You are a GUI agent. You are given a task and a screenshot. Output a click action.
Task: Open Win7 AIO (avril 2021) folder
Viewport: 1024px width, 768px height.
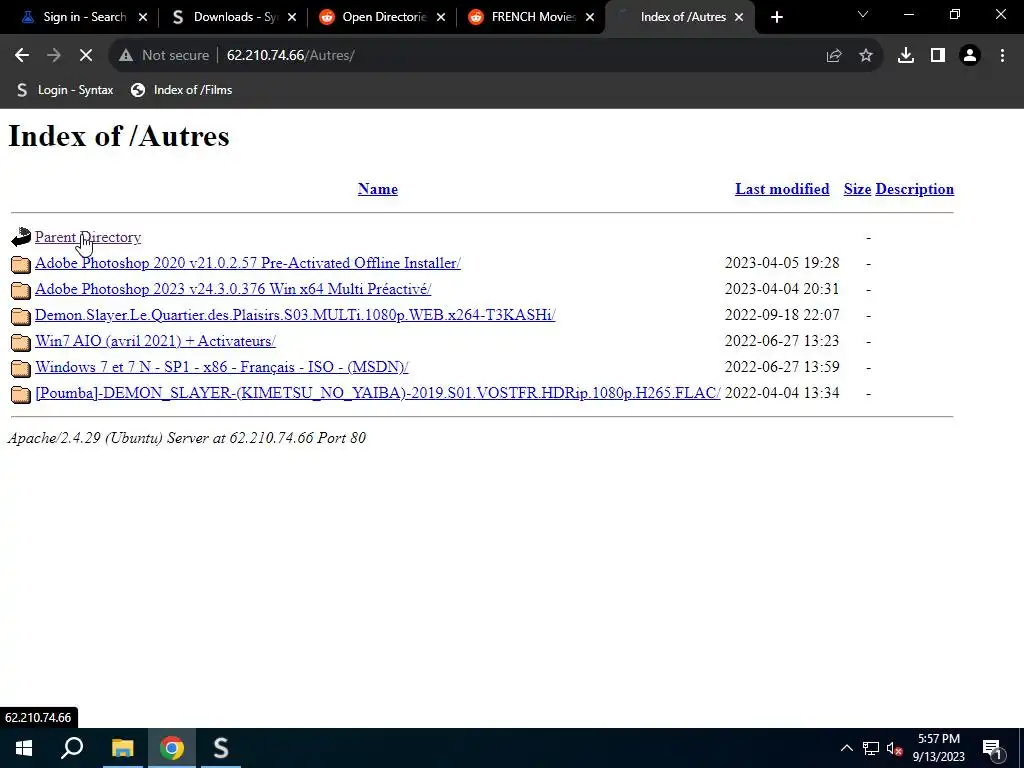click(155, 341)
